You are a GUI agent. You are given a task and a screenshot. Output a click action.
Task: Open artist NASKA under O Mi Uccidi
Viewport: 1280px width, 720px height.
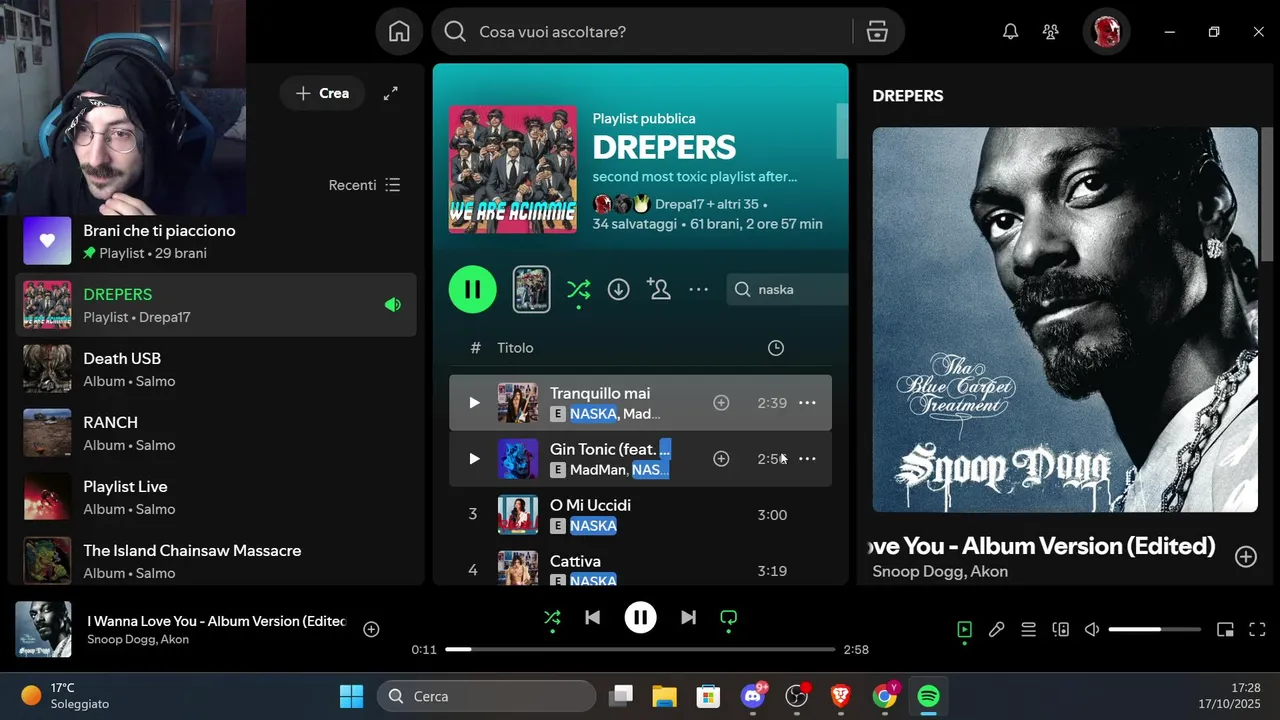(593, 525)
